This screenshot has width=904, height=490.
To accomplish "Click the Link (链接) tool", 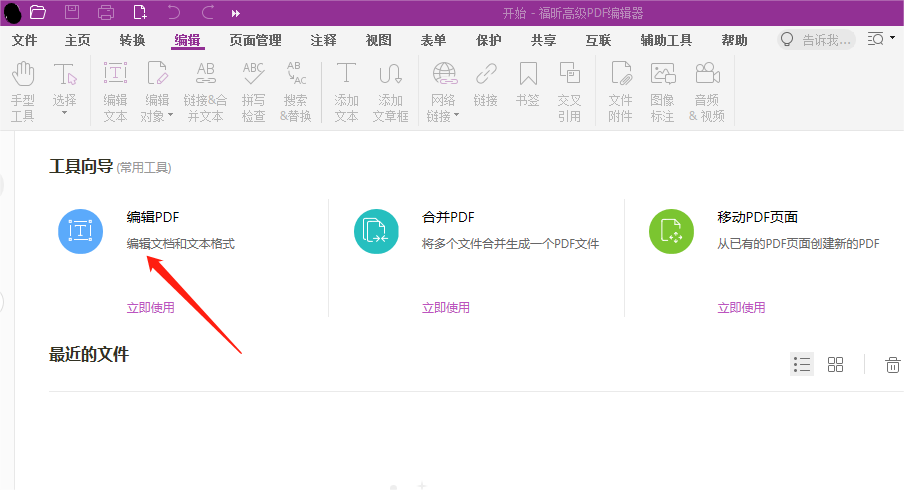I will tap(486, 85).
